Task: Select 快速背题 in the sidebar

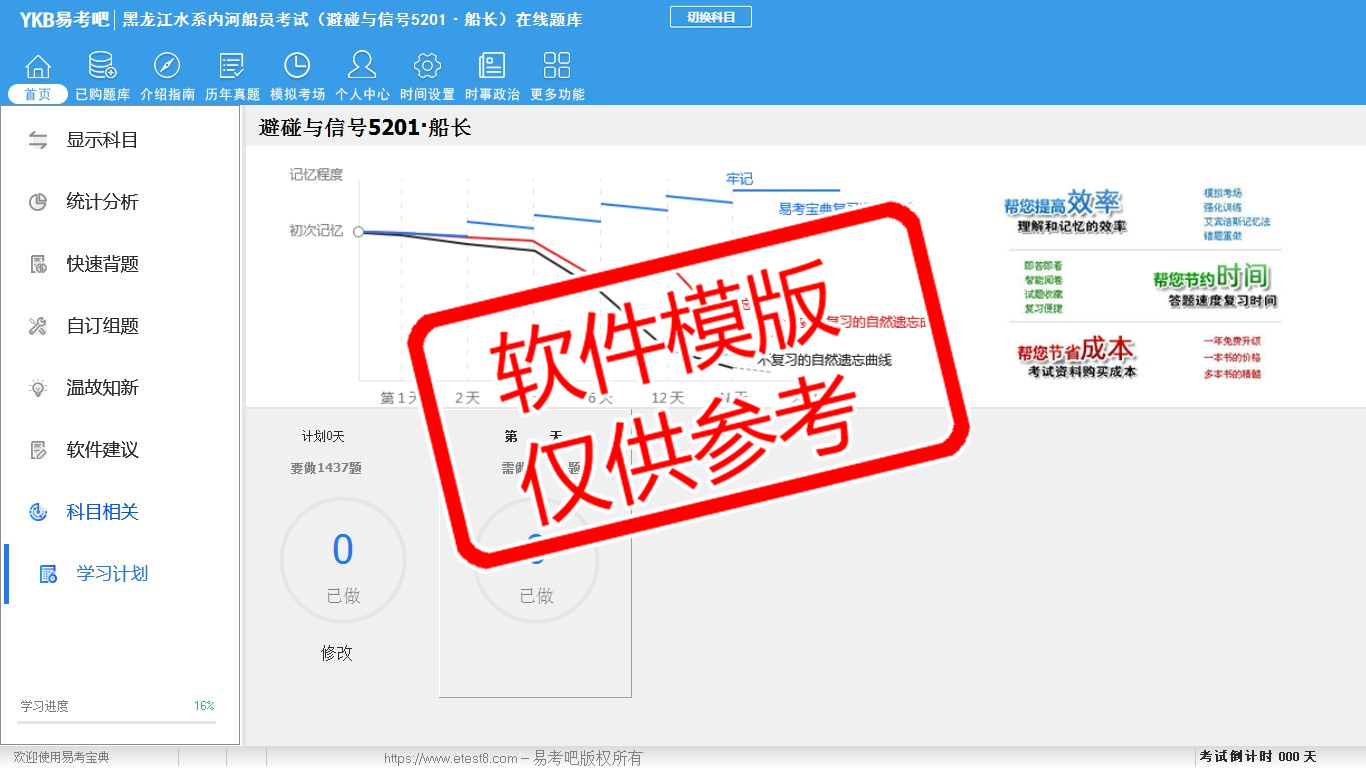Action: [x=101, y=264]
